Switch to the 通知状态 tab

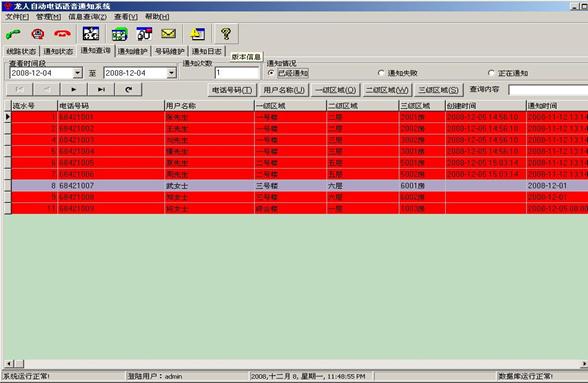point(58,51)
